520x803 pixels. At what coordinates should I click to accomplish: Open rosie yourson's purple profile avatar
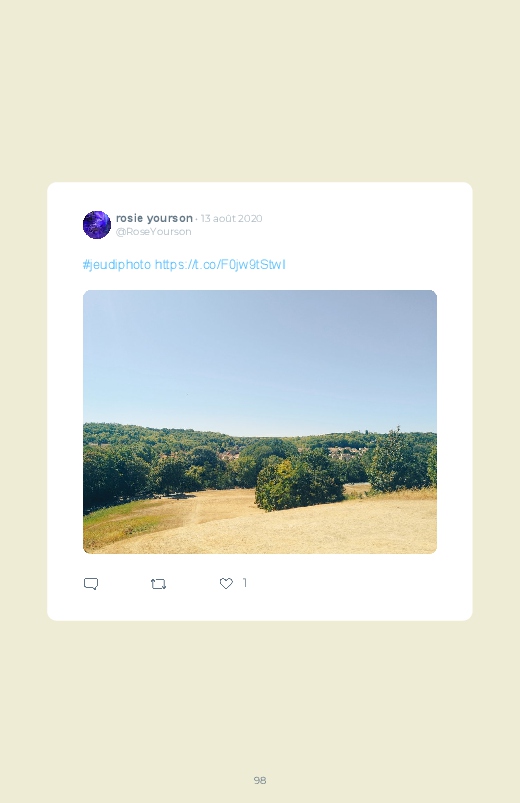click(97, 225)
